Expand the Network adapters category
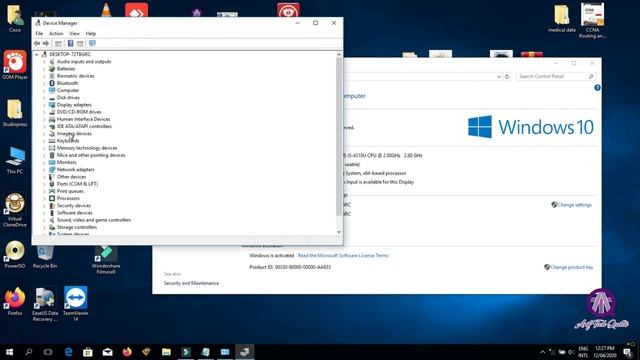This screenshot has height=360, width=640. click(x=44, y=169)
